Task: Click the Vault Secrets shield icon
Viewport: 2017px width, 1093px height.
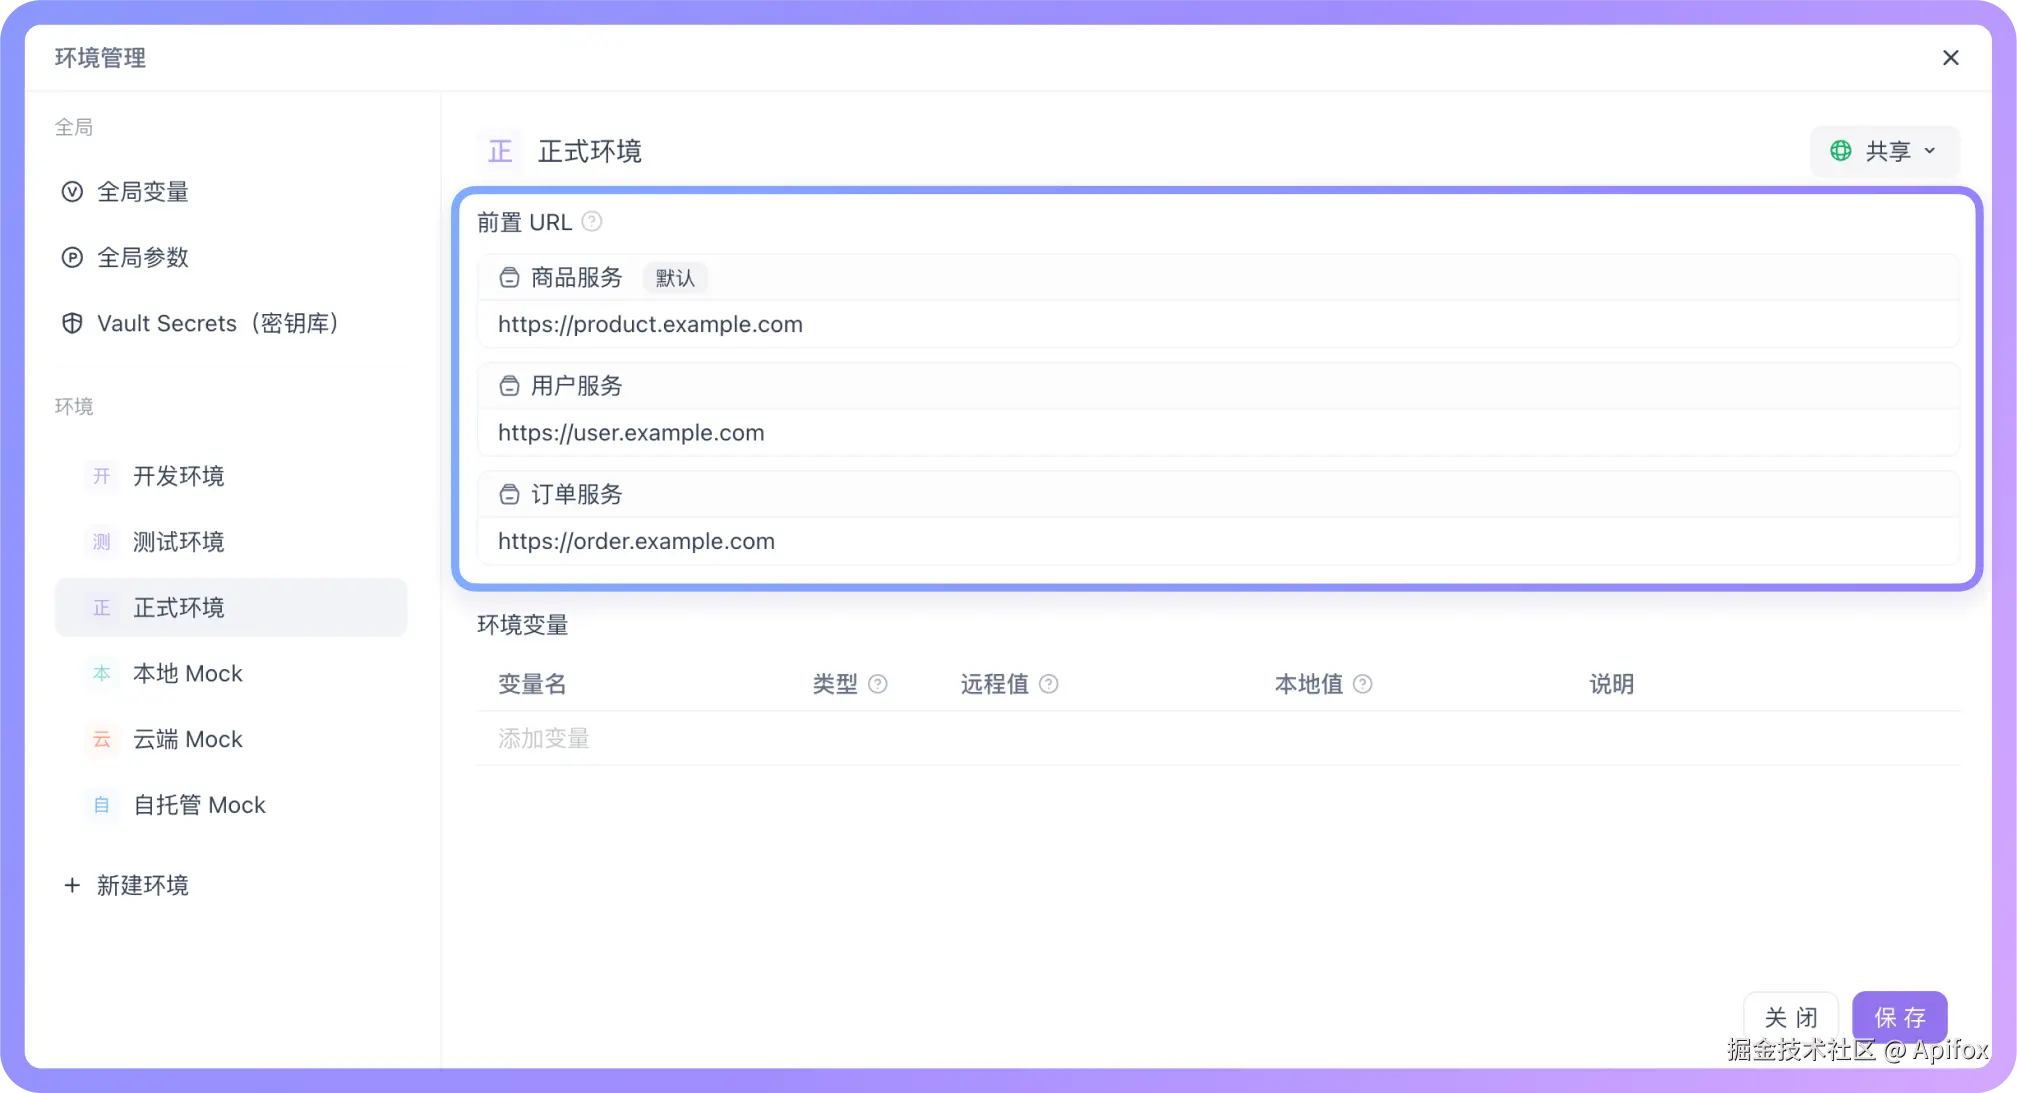Action: coord(72,323)
